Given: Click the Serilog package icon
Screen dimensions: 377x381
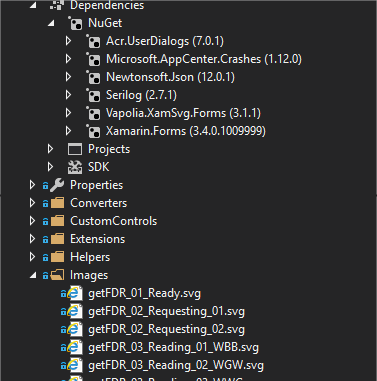Looking at the screenshot, I should [93, 95].
